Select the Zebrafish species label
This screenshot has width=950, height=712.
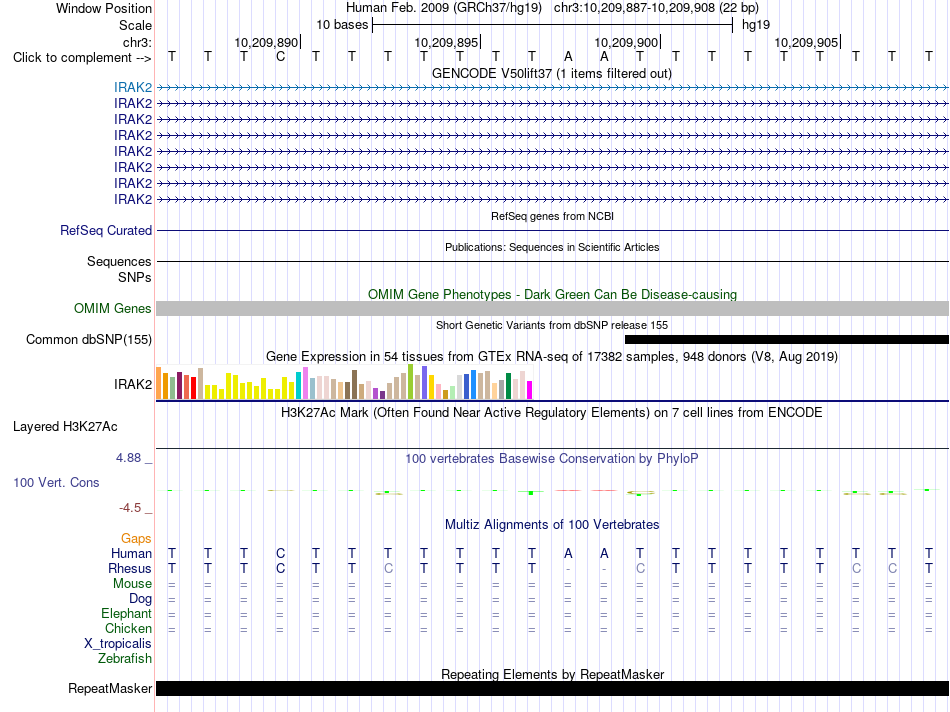(125, 658)
